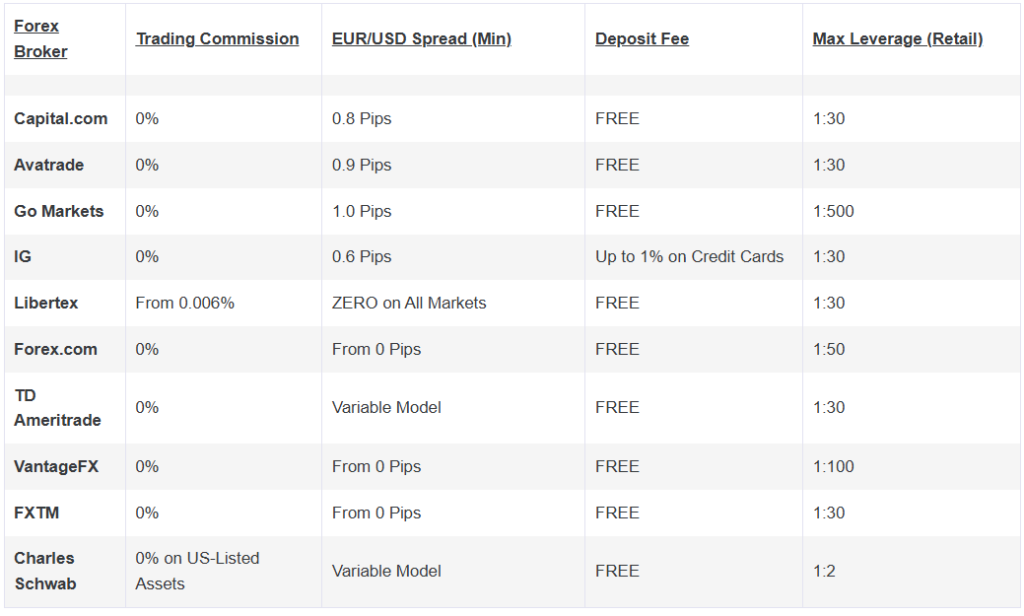Select the EUR/USD Spread (Min) header
The image size is (1024, 616).
(421, 39)
